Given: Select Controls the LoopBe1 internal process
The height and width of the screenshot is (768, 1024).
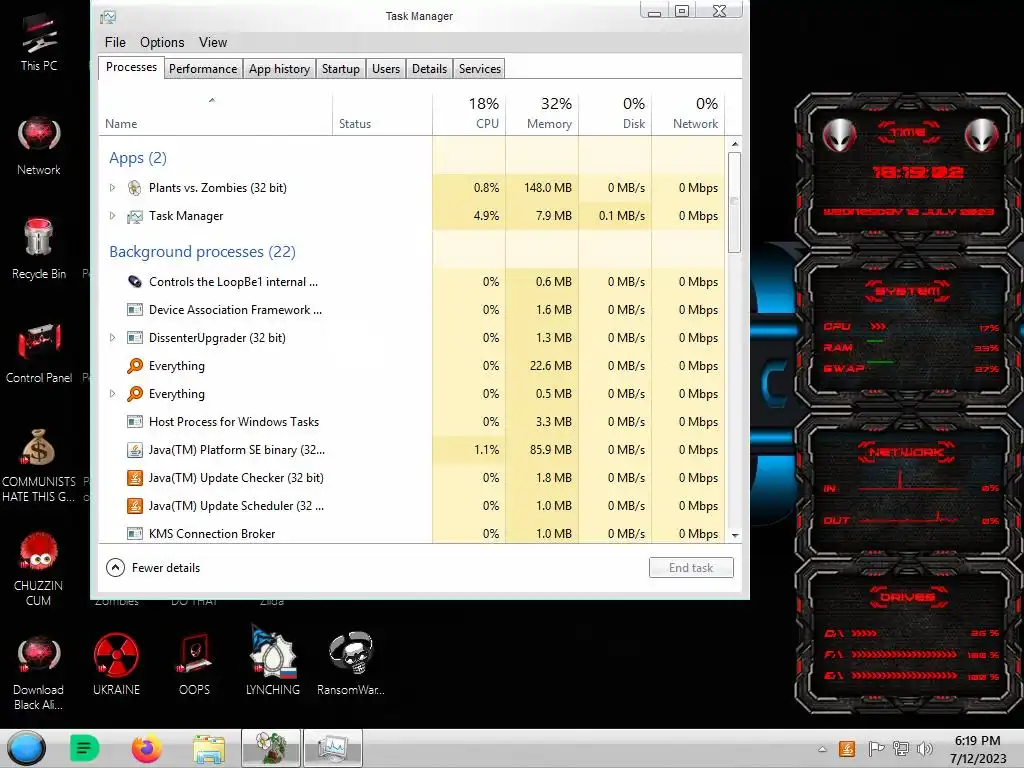Looking at the screenshot, I should pos(411,281).
